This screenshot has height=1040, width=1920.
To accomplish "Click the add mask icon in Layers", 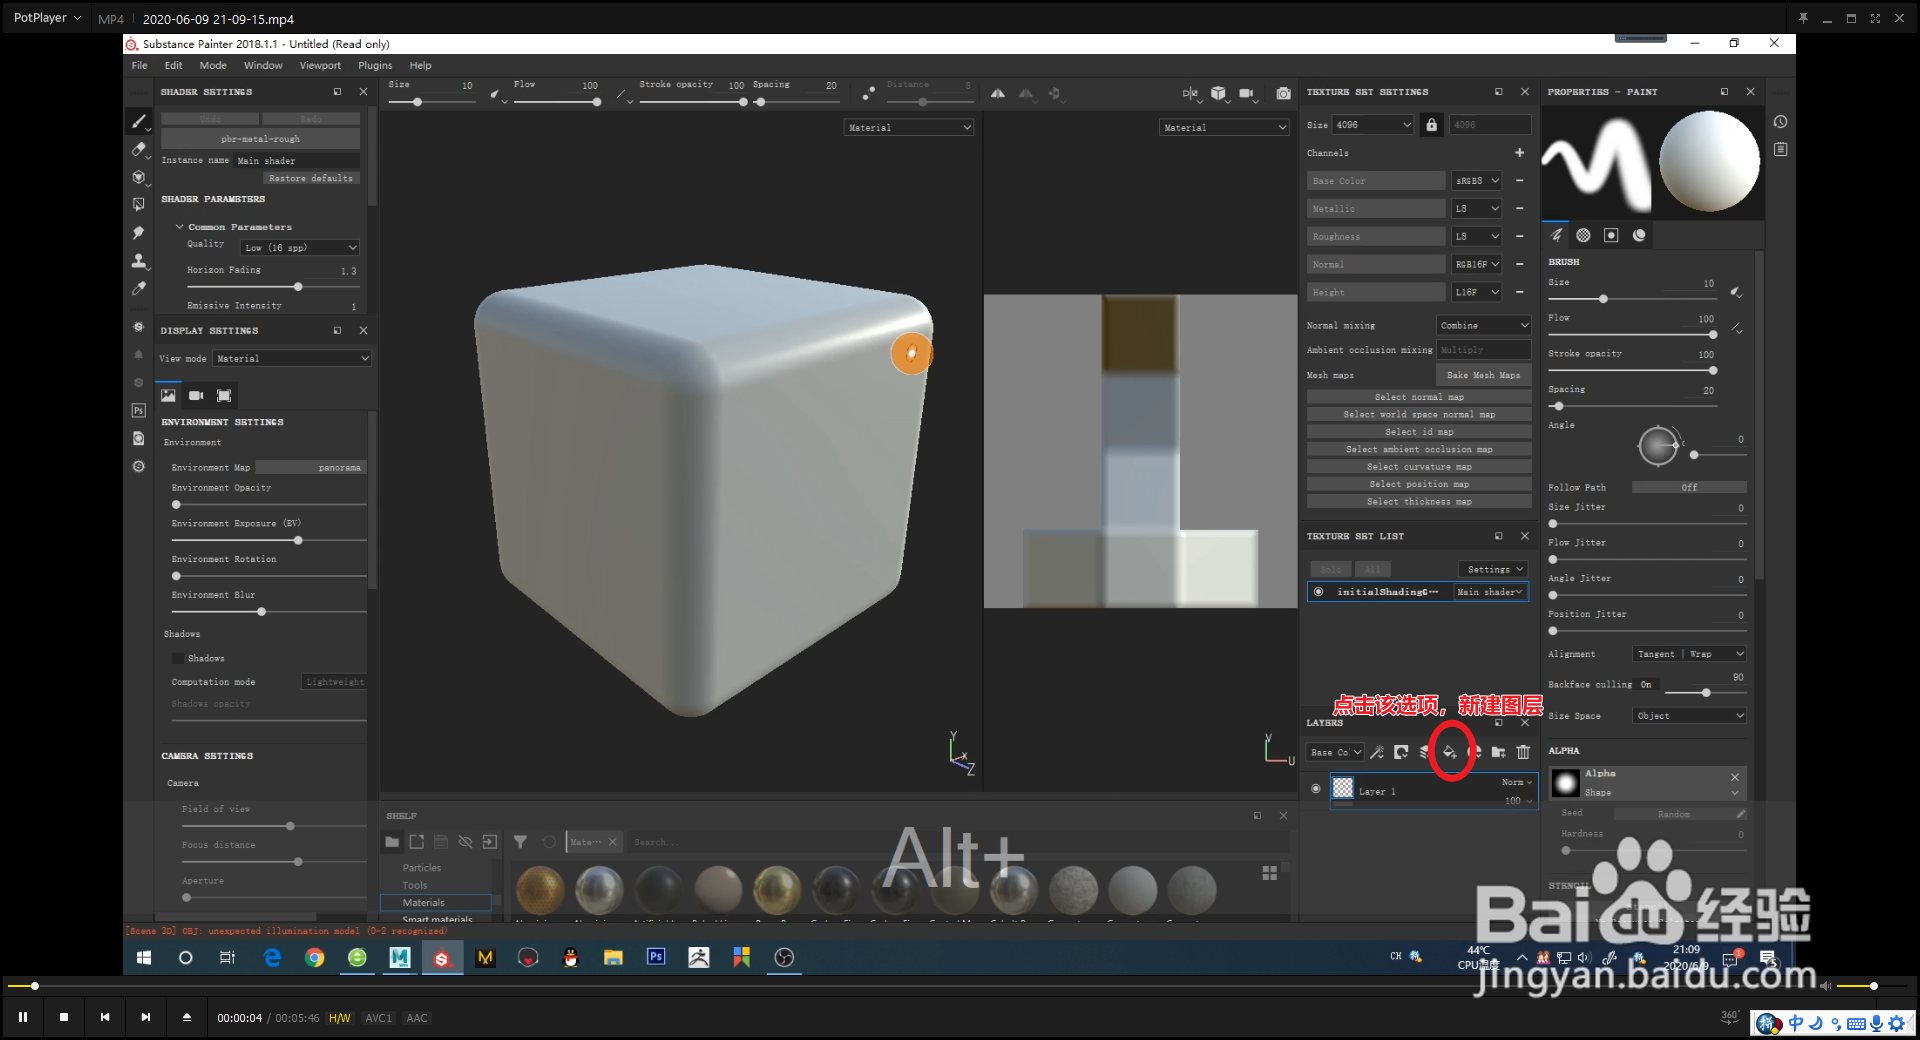I will [x=1401, y=752].
